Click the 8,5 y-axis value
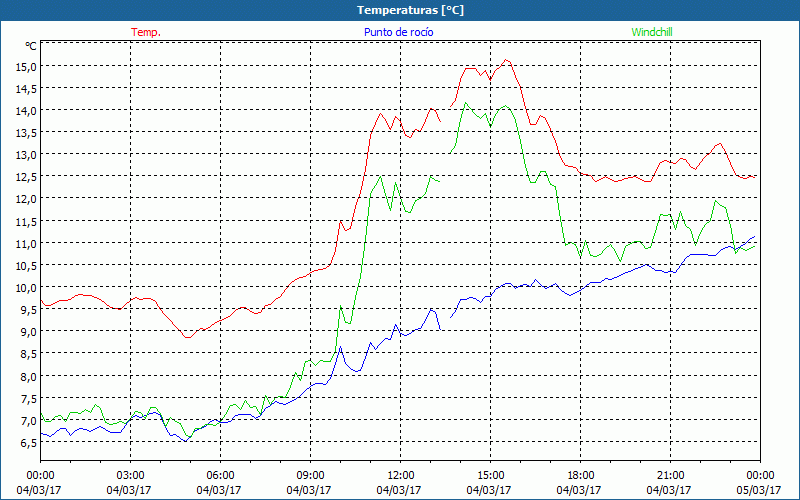This screenshot has height=500, width=800. pyautogui.click(x=29, y=354)
